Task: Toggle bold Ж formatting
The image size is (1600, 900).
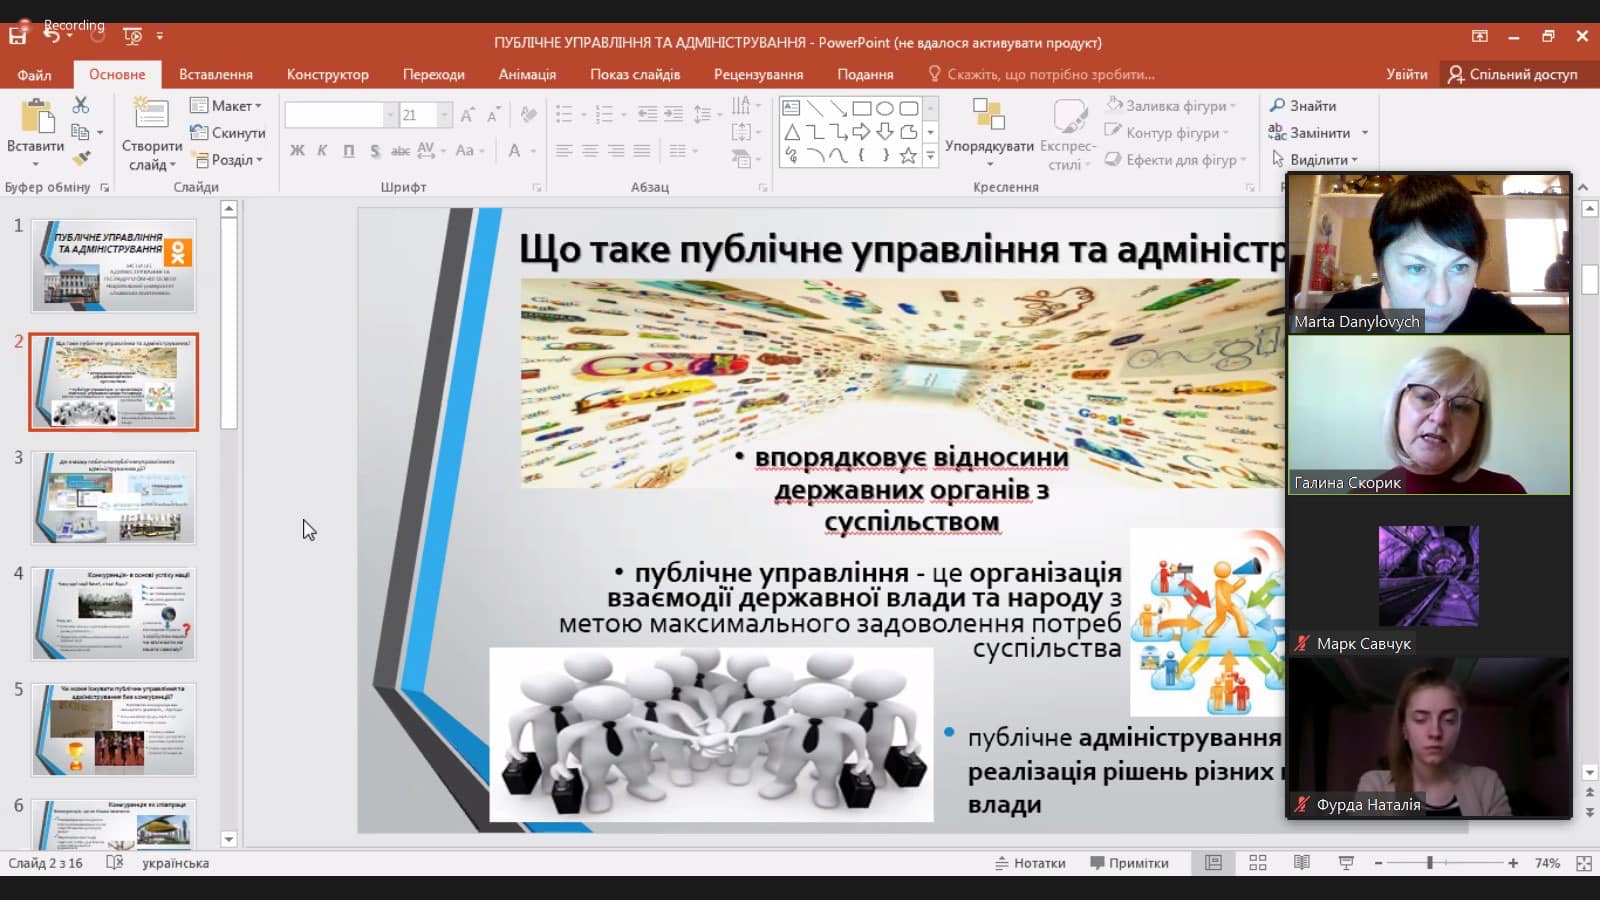Action: [x=297, y=151]
